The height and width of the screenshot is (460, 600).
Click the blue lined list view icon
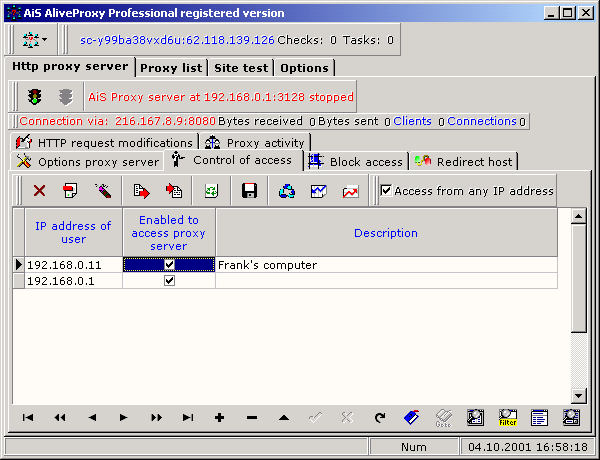(x=539, y=418)
